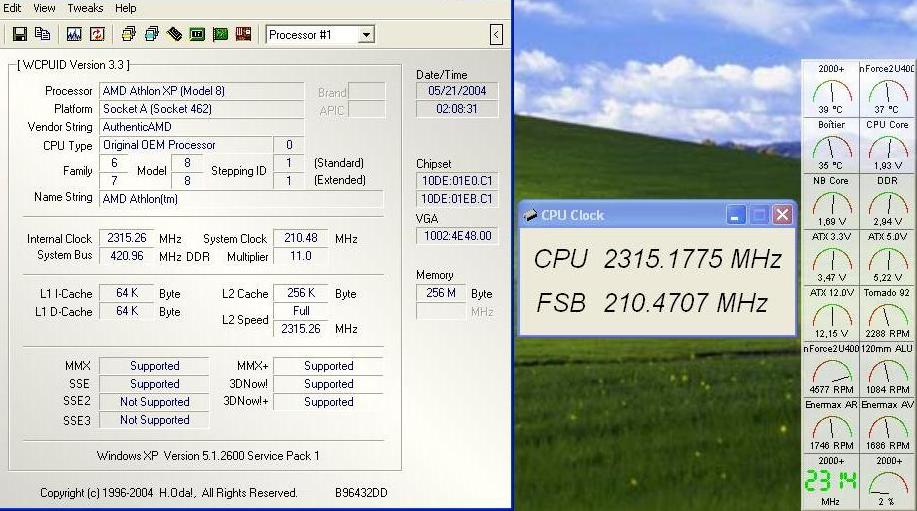
Task: Select the Boîtier temperature gauge
Action: pyautogui.click(x=831, y=144)
